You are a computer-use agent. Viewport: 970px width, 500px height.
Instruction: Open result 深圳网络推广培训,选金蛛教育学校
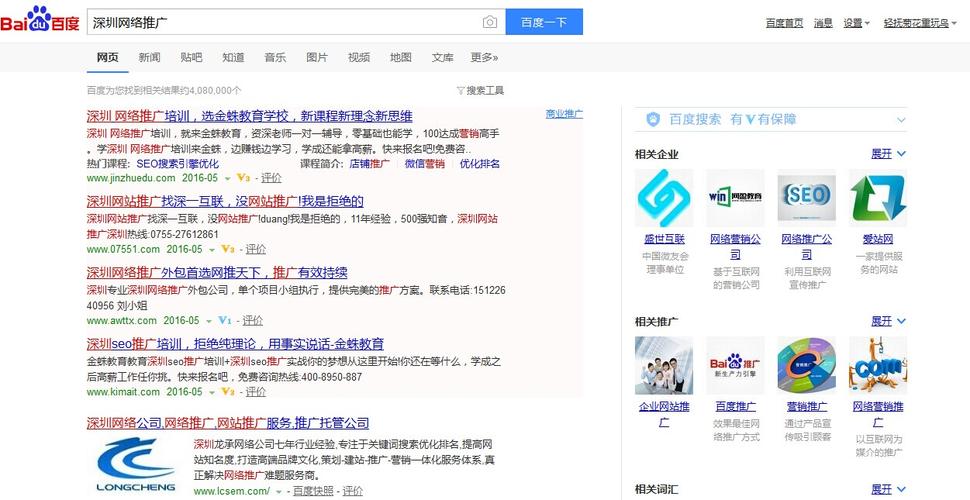tap(249, 116)
